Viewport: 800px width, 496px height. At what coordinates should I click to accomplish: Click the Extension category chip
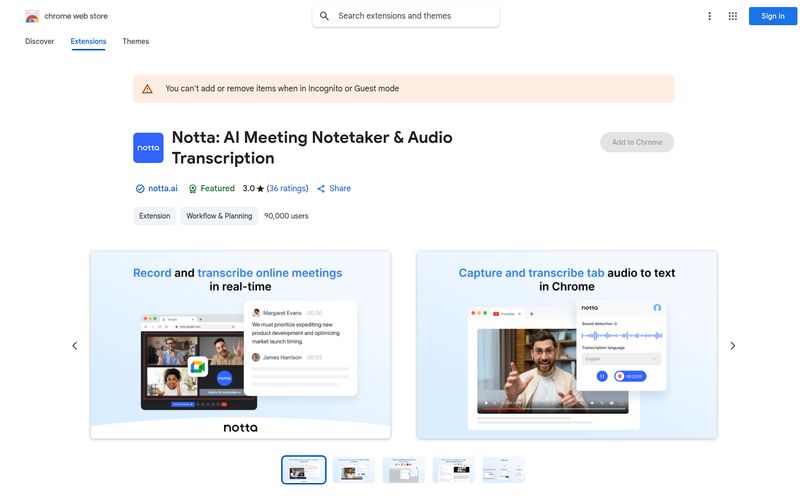point(155,216)
